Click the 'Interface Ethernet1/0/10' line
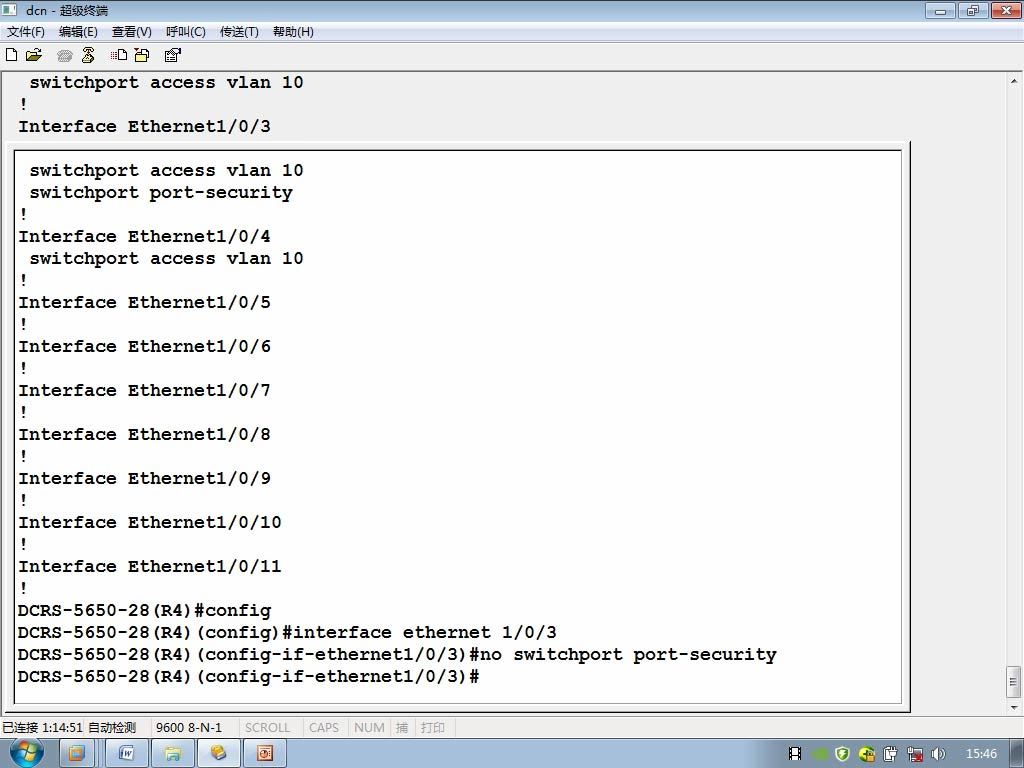Screen dimensions: 1024x768 (x=150, y=522)
